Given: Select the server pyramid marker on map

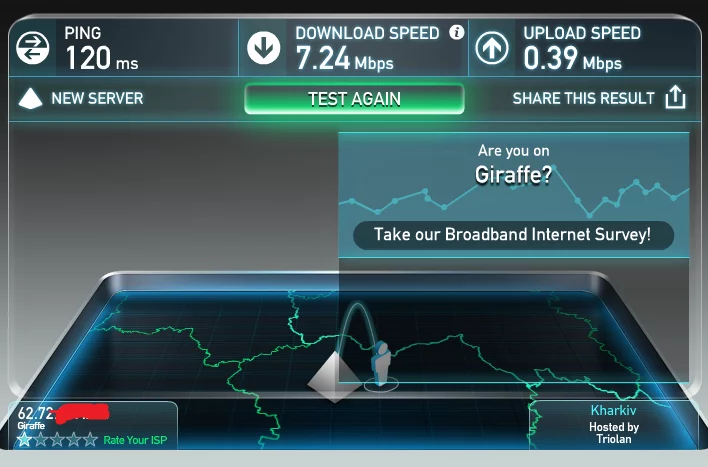Looking at the screenshot, I should coord(335,378).
